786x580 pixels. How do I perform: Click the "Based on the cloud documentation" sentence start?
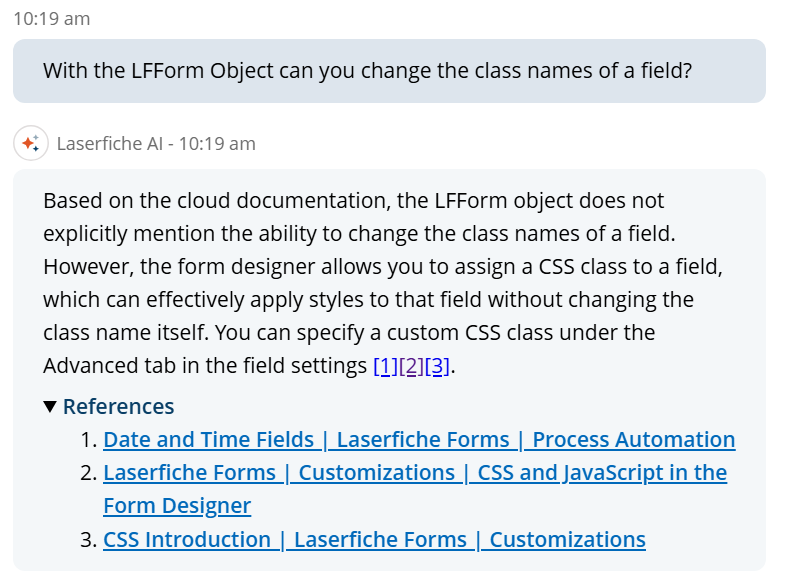point(217,201)
